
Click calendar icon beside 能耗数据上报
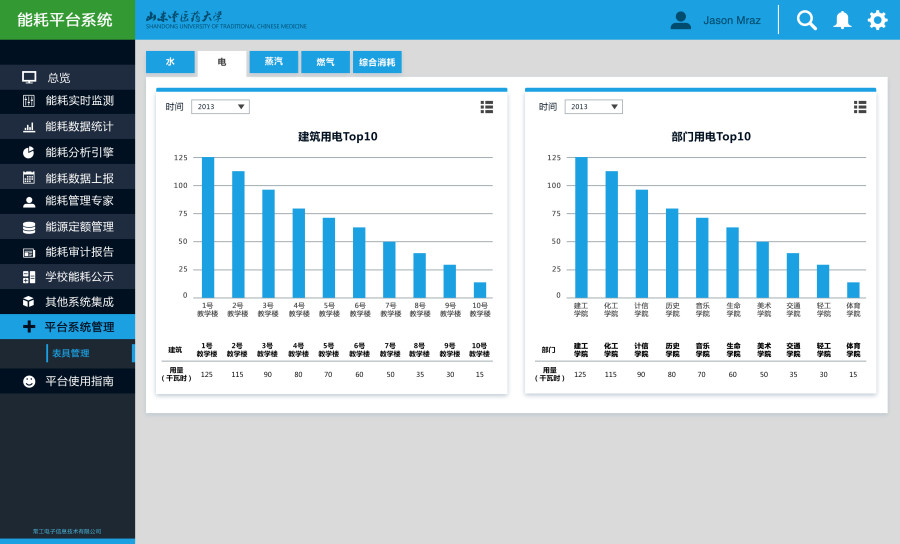29,177
